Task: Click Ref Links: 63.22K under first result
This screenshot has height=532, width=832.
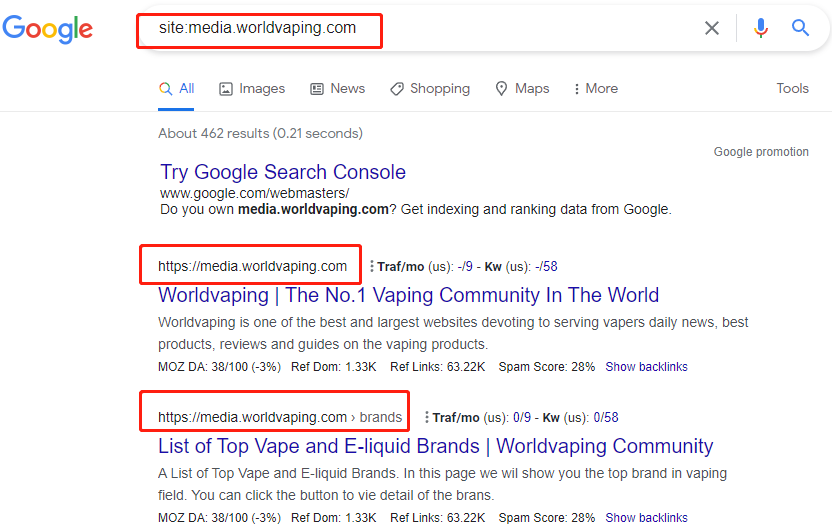Action: (437, 367)
